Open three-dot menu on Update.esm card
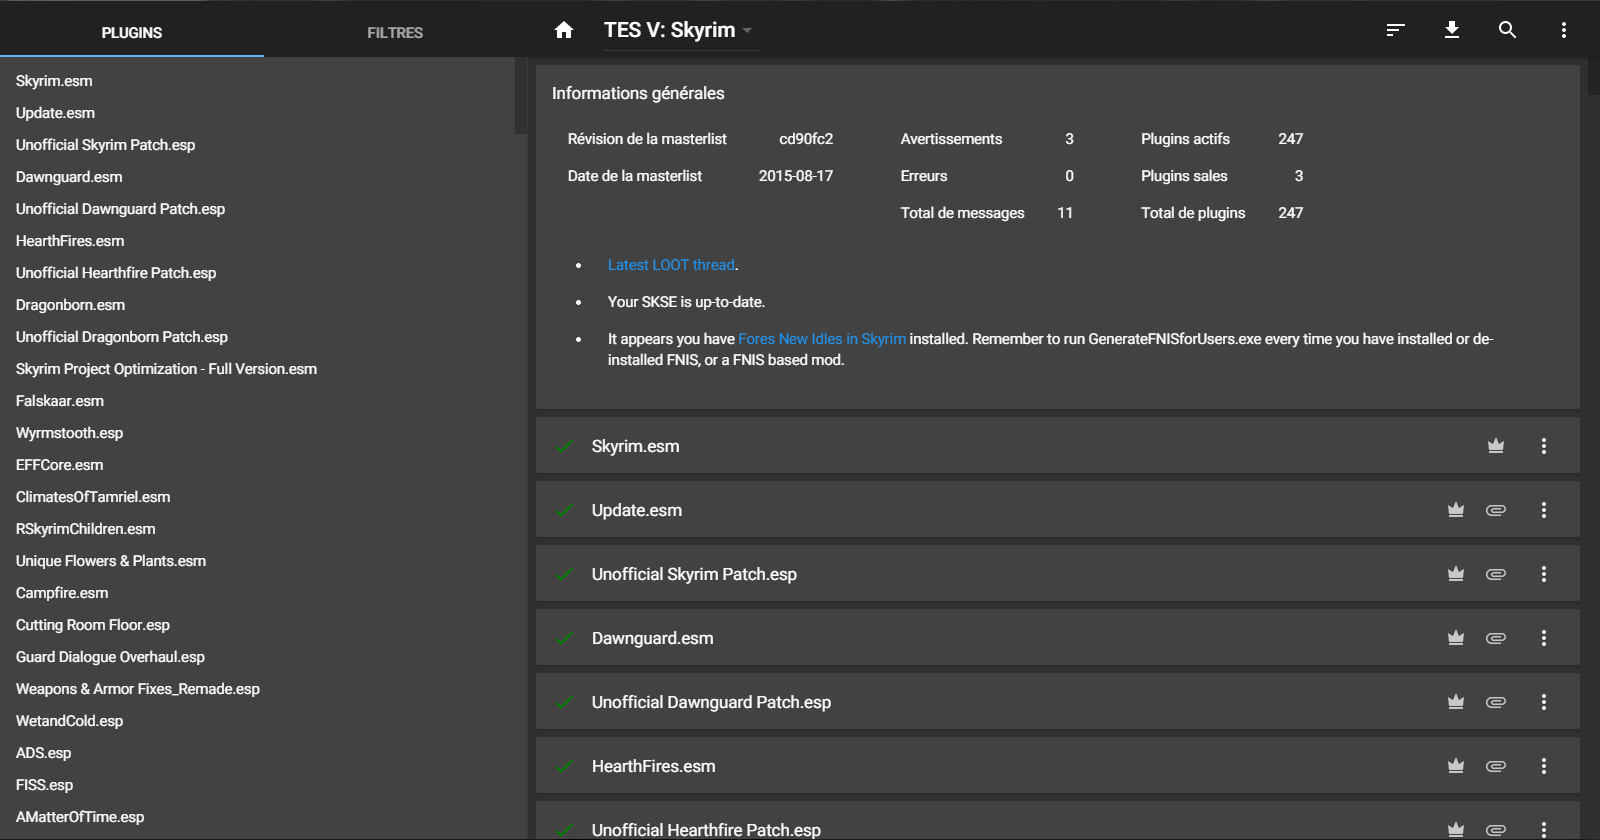This screenshot has width=1600, height=840. (1544, 510)
